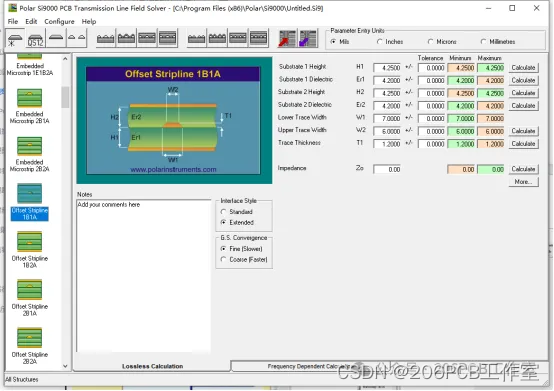Click the Zo minimum impedance field
The height and width of the screenshot is (391, 554).
[x=461, y=170]
